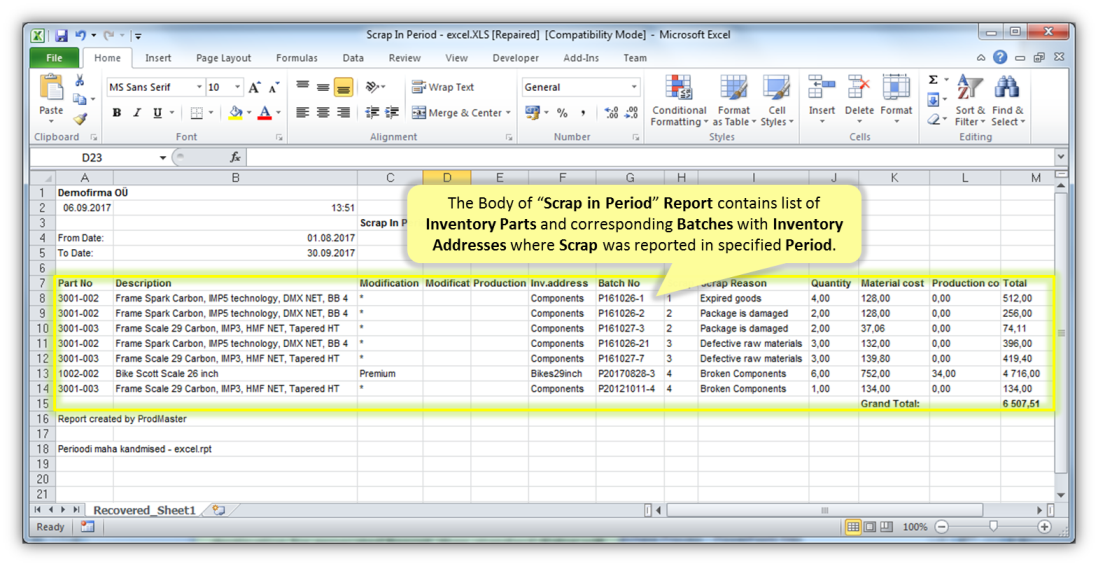Open the borders dropdown arrow

[x=211, y=113]
